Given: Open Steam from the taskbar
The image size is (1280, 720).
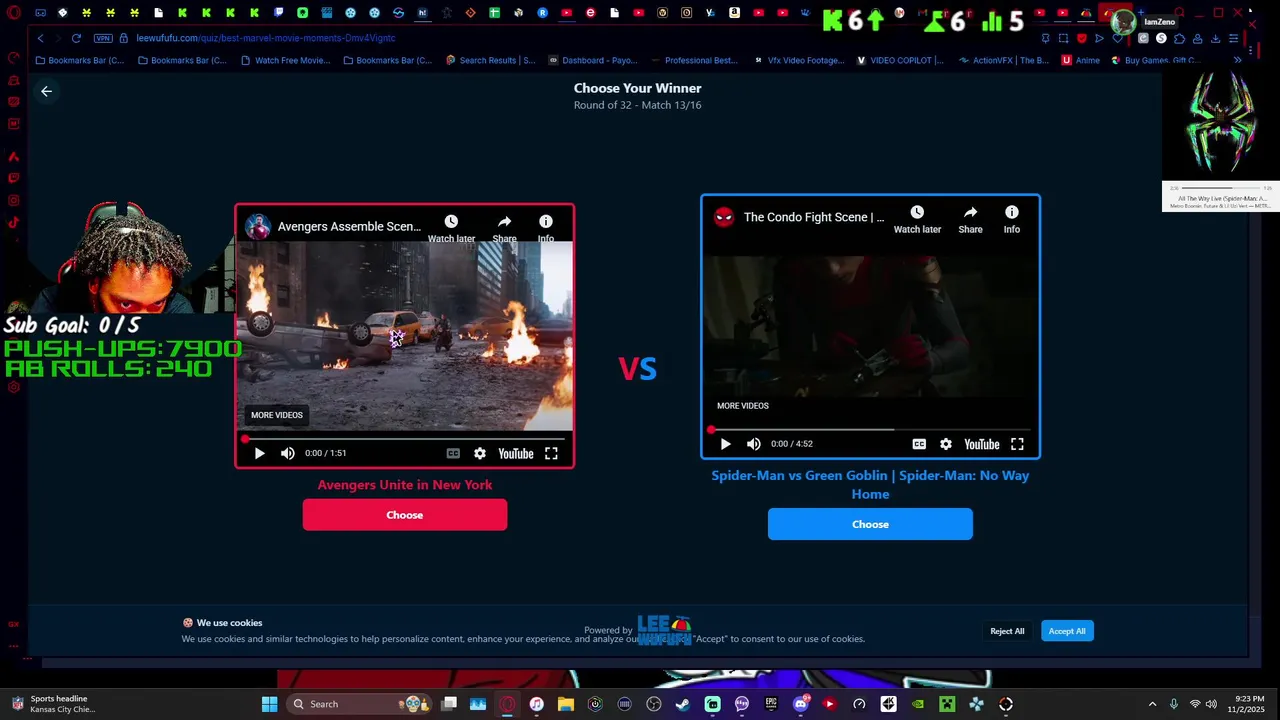Looking at the screenshot, I should coord(683,704).
